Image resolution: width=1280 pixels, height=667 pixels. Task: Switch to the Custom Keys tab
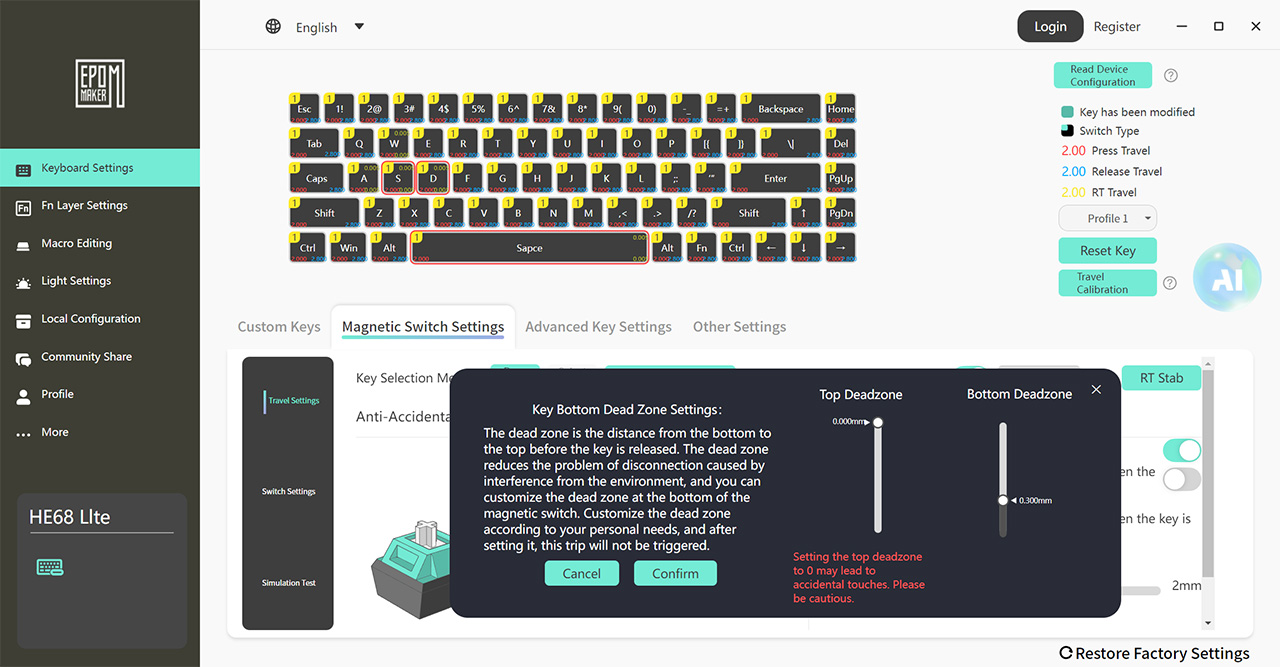279,326
